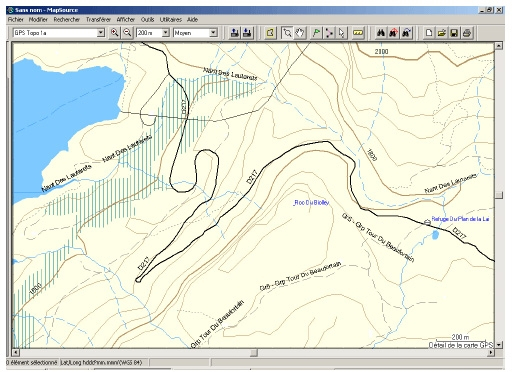Select the distance measure ruler tool
This screenshot has width=514, height=372.
[x=358, y=33]
